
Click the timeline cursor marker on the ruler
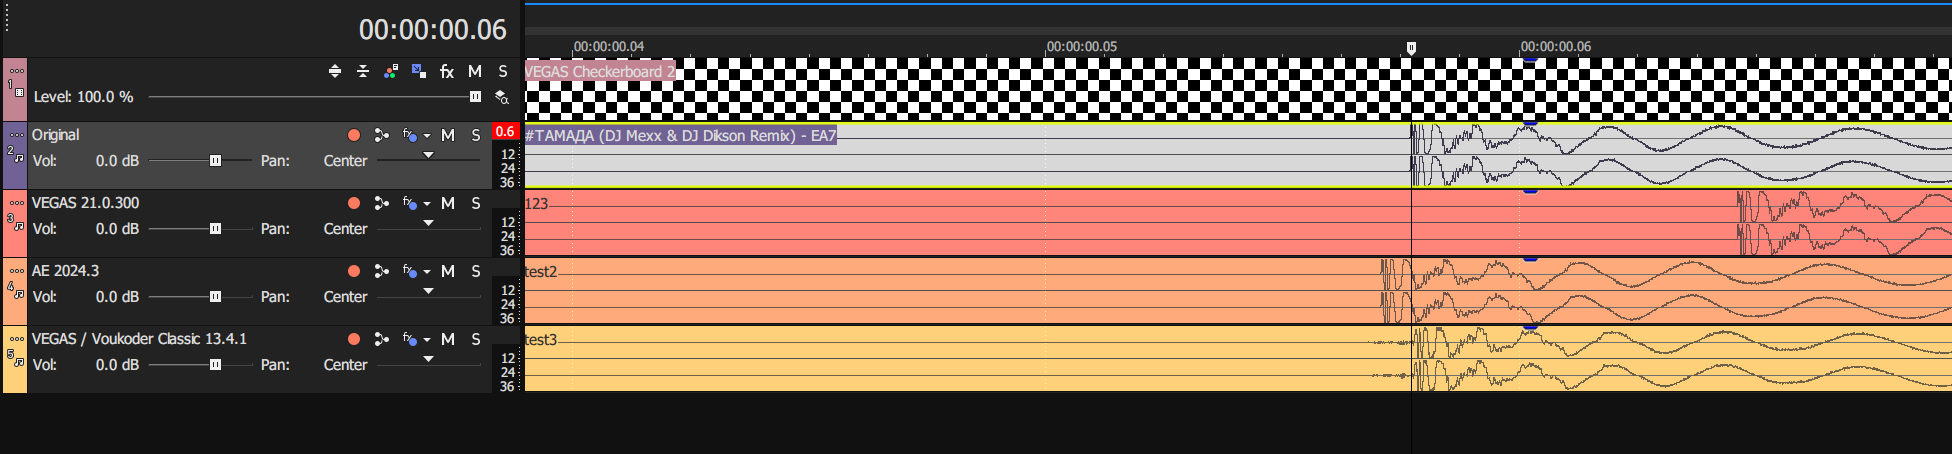[1411, 48]
